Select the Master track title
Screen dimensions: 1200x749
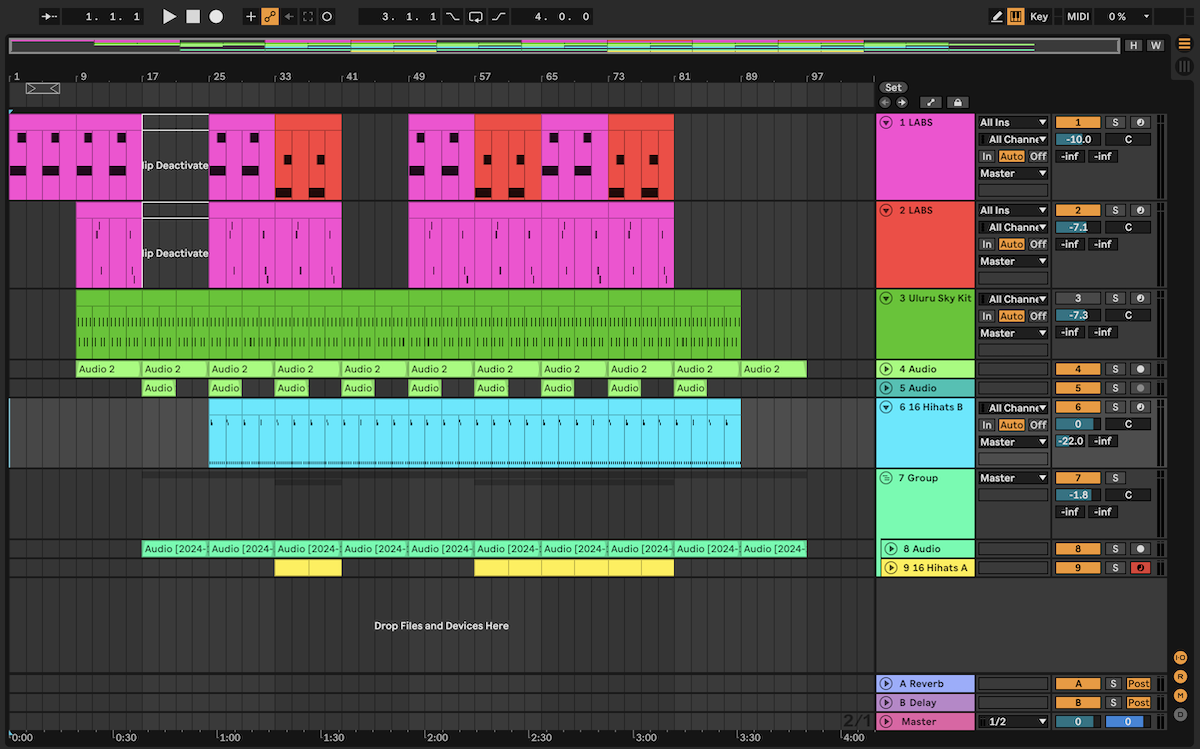click(925, 722)
